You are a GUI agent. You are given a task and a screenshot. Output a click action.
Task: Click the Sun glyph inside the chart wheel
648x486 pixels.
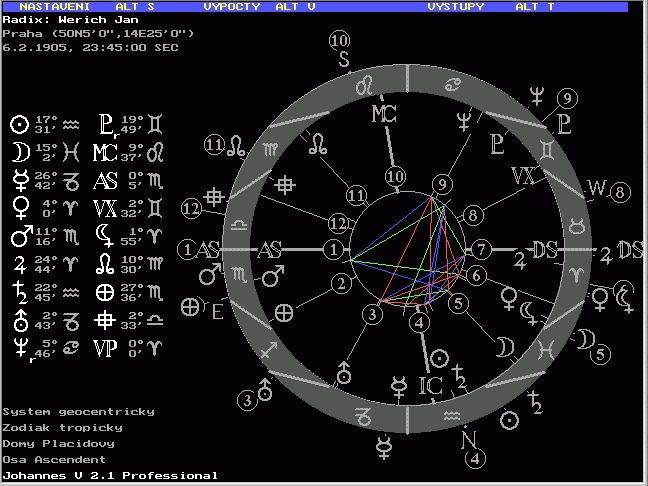pos(437,357)
